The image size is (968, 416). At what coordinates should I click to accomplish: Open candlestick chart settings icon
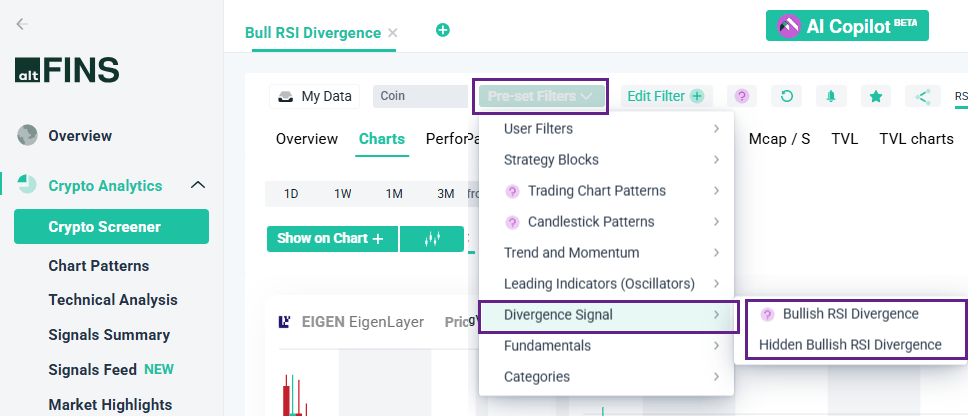[432, 239]
